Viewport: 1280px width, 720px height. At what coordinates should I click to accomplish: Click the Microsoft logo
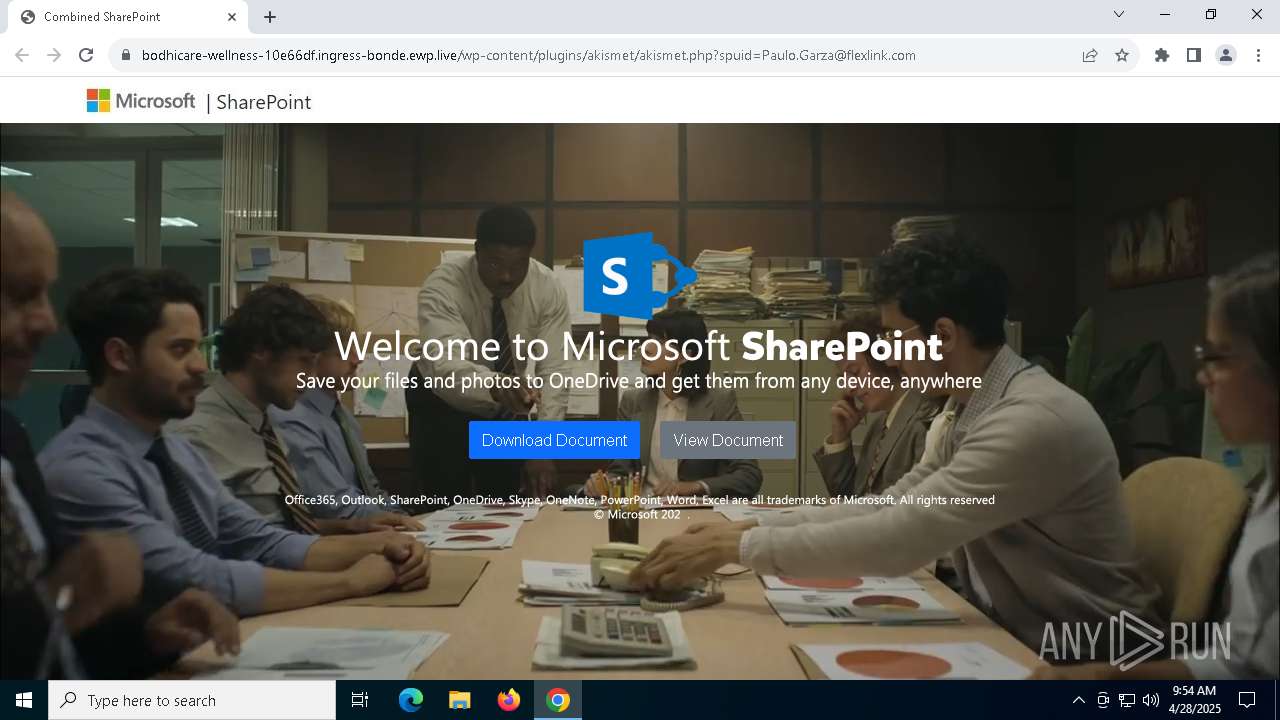(x=141, y=101)
